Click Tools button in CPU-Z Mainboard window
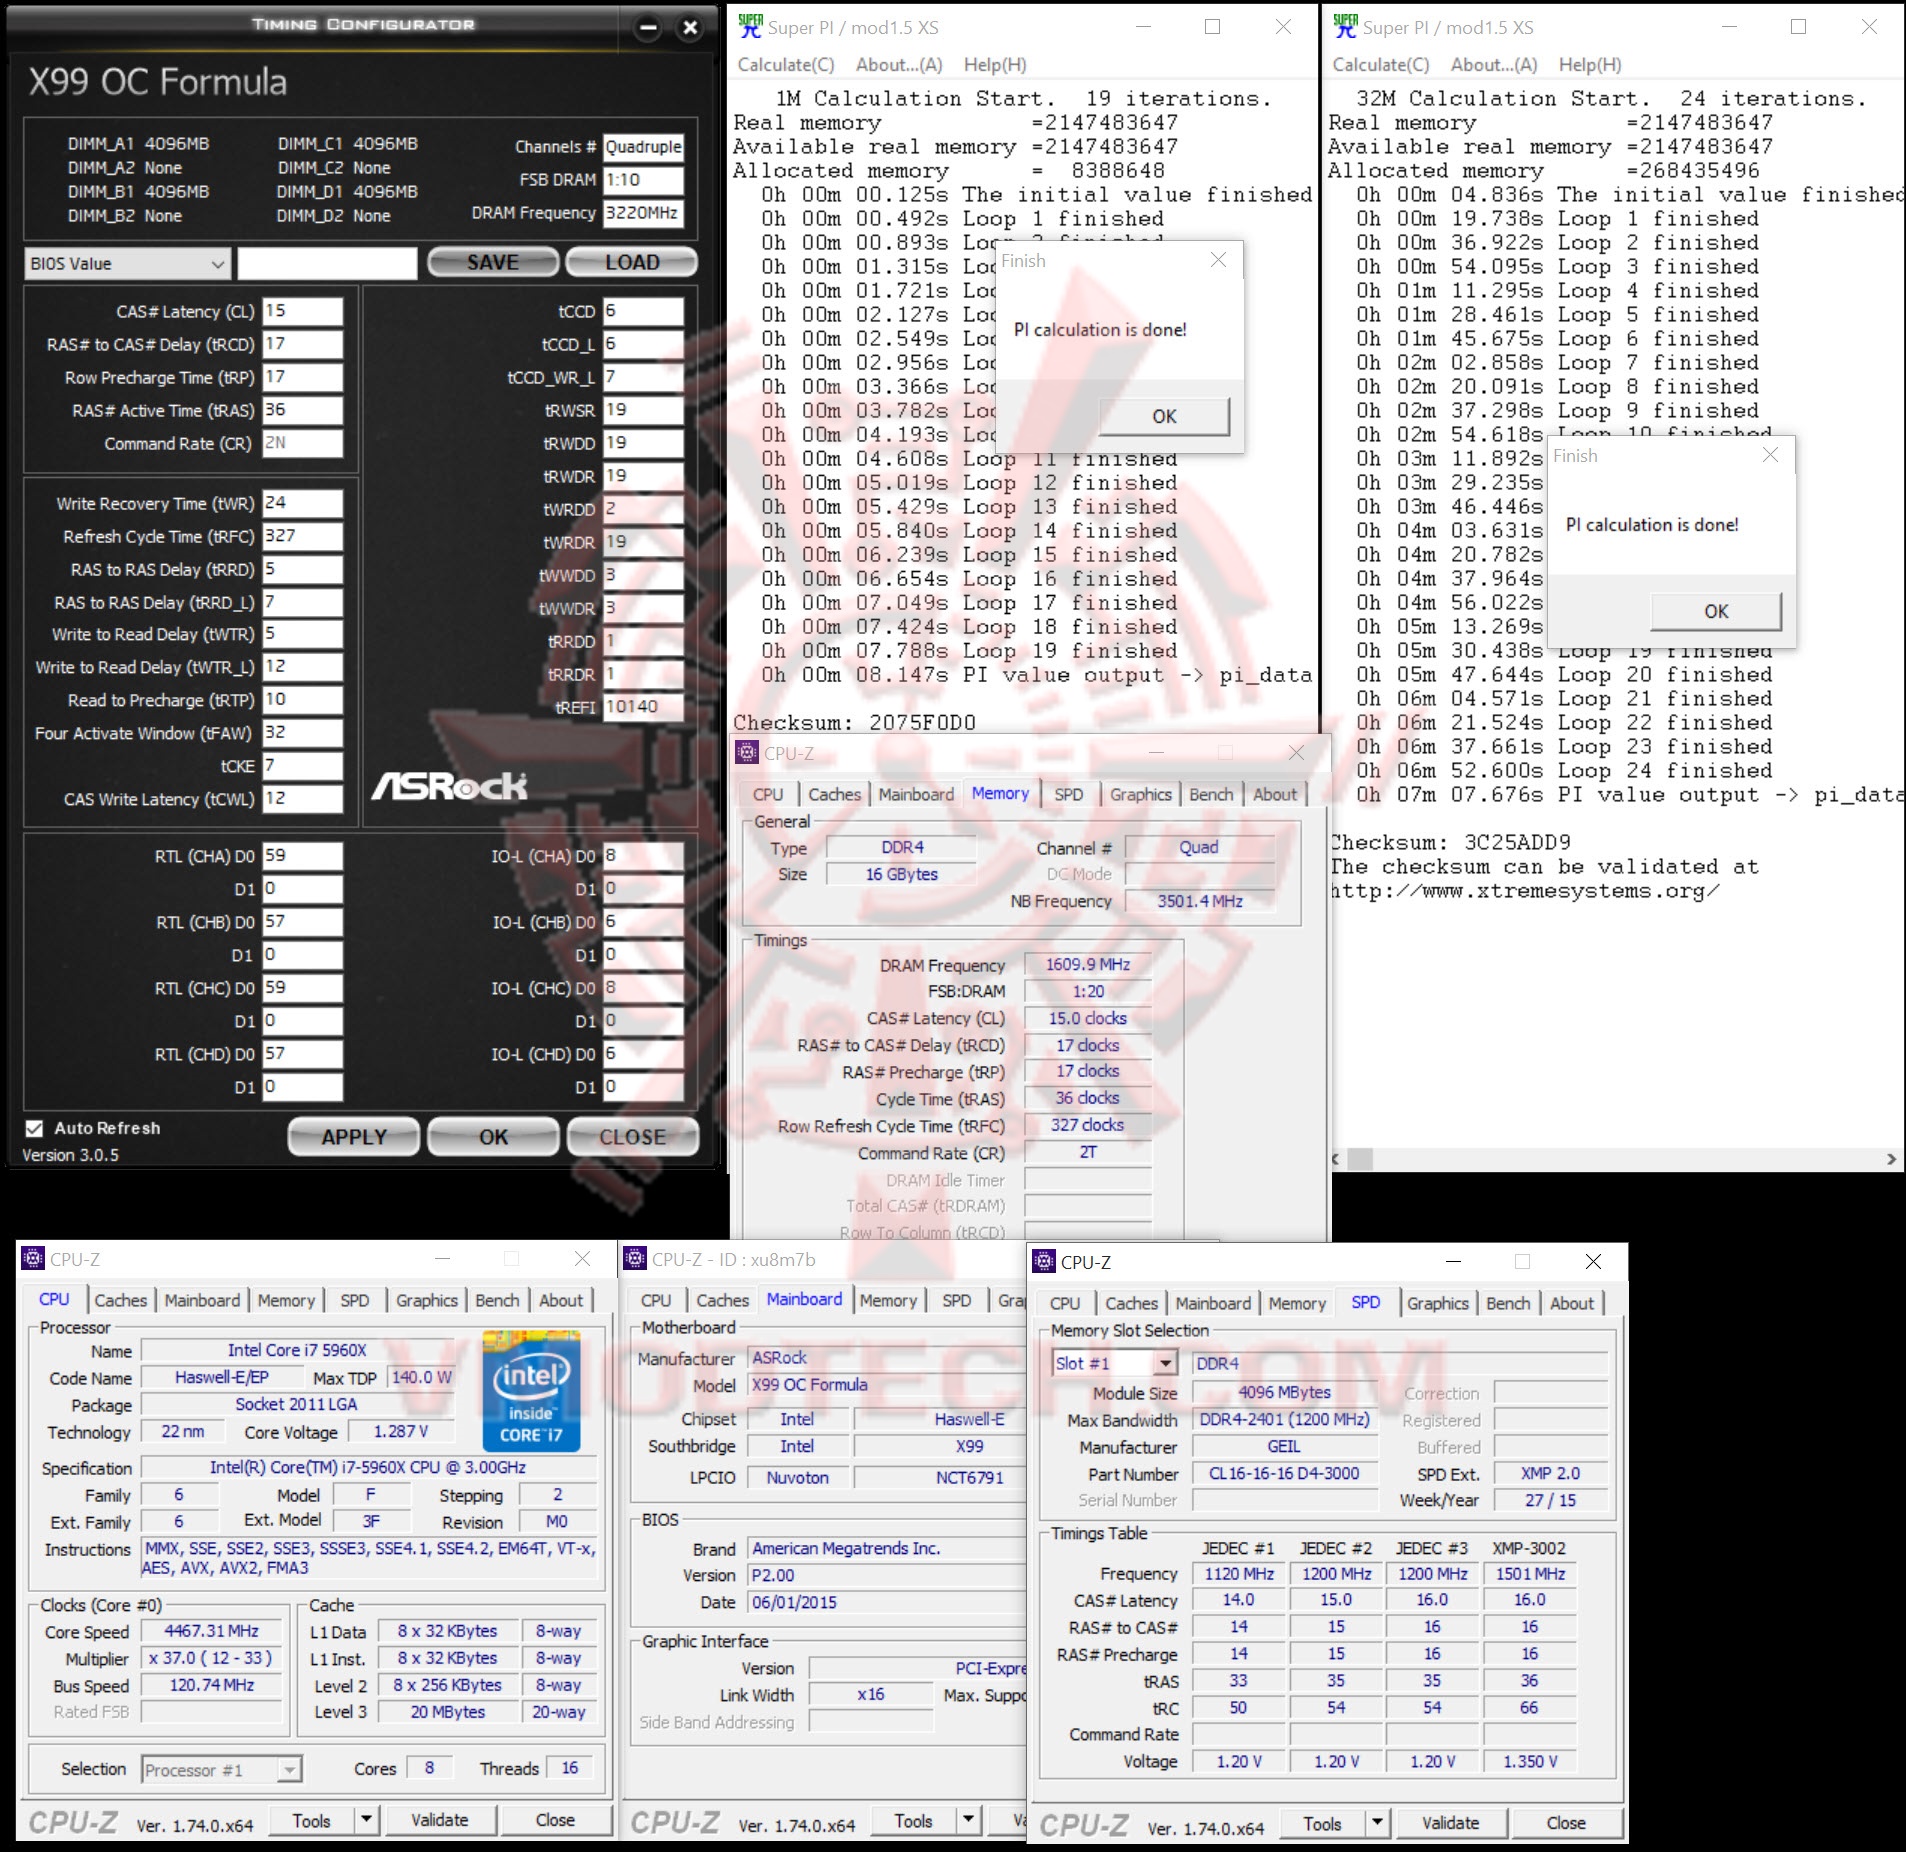The height and width of the screenshot is (1852, 1906). 913,1821
